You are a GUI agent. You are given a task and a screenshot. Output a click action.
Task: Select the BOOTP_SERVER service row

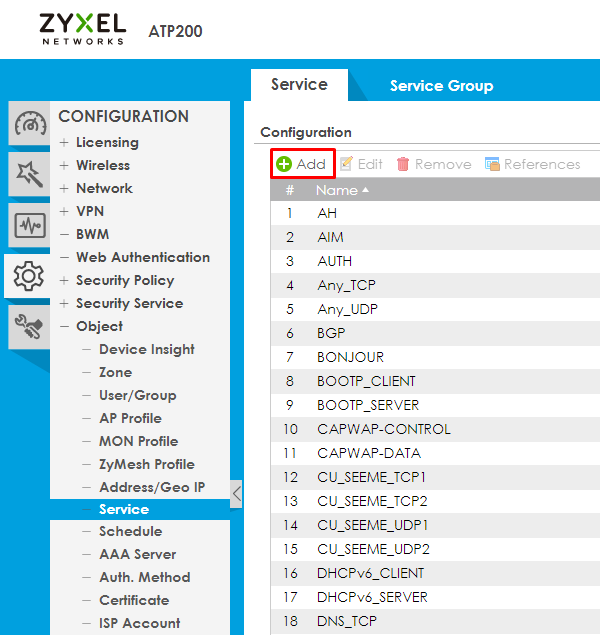click(435, 405)
